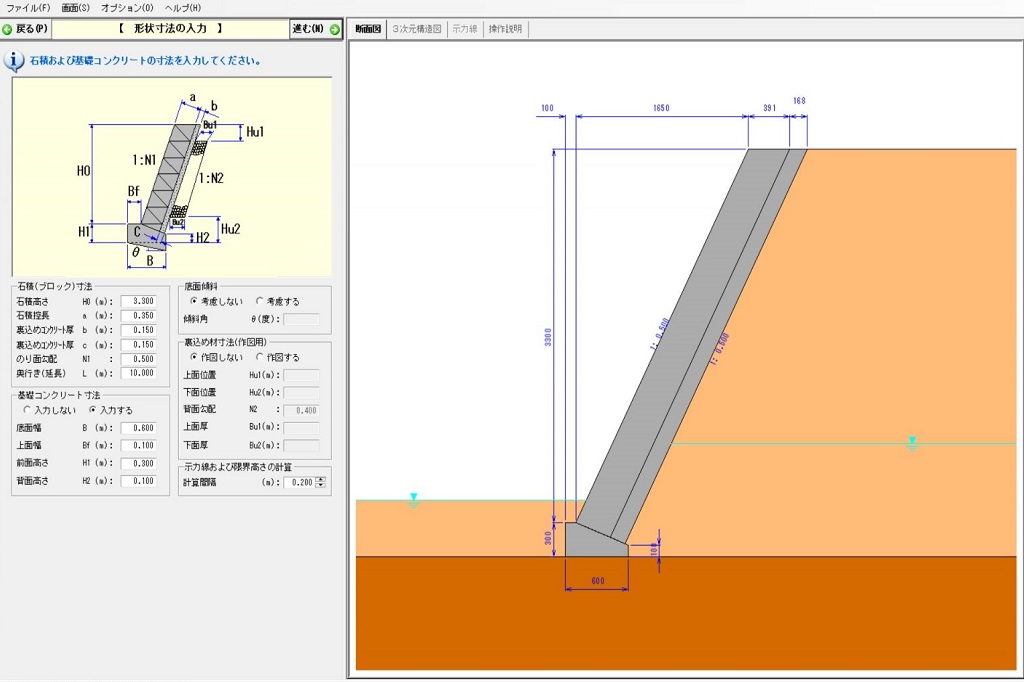Open the オプション(O) menu
1024x682 pixels.
pos(127,8)
